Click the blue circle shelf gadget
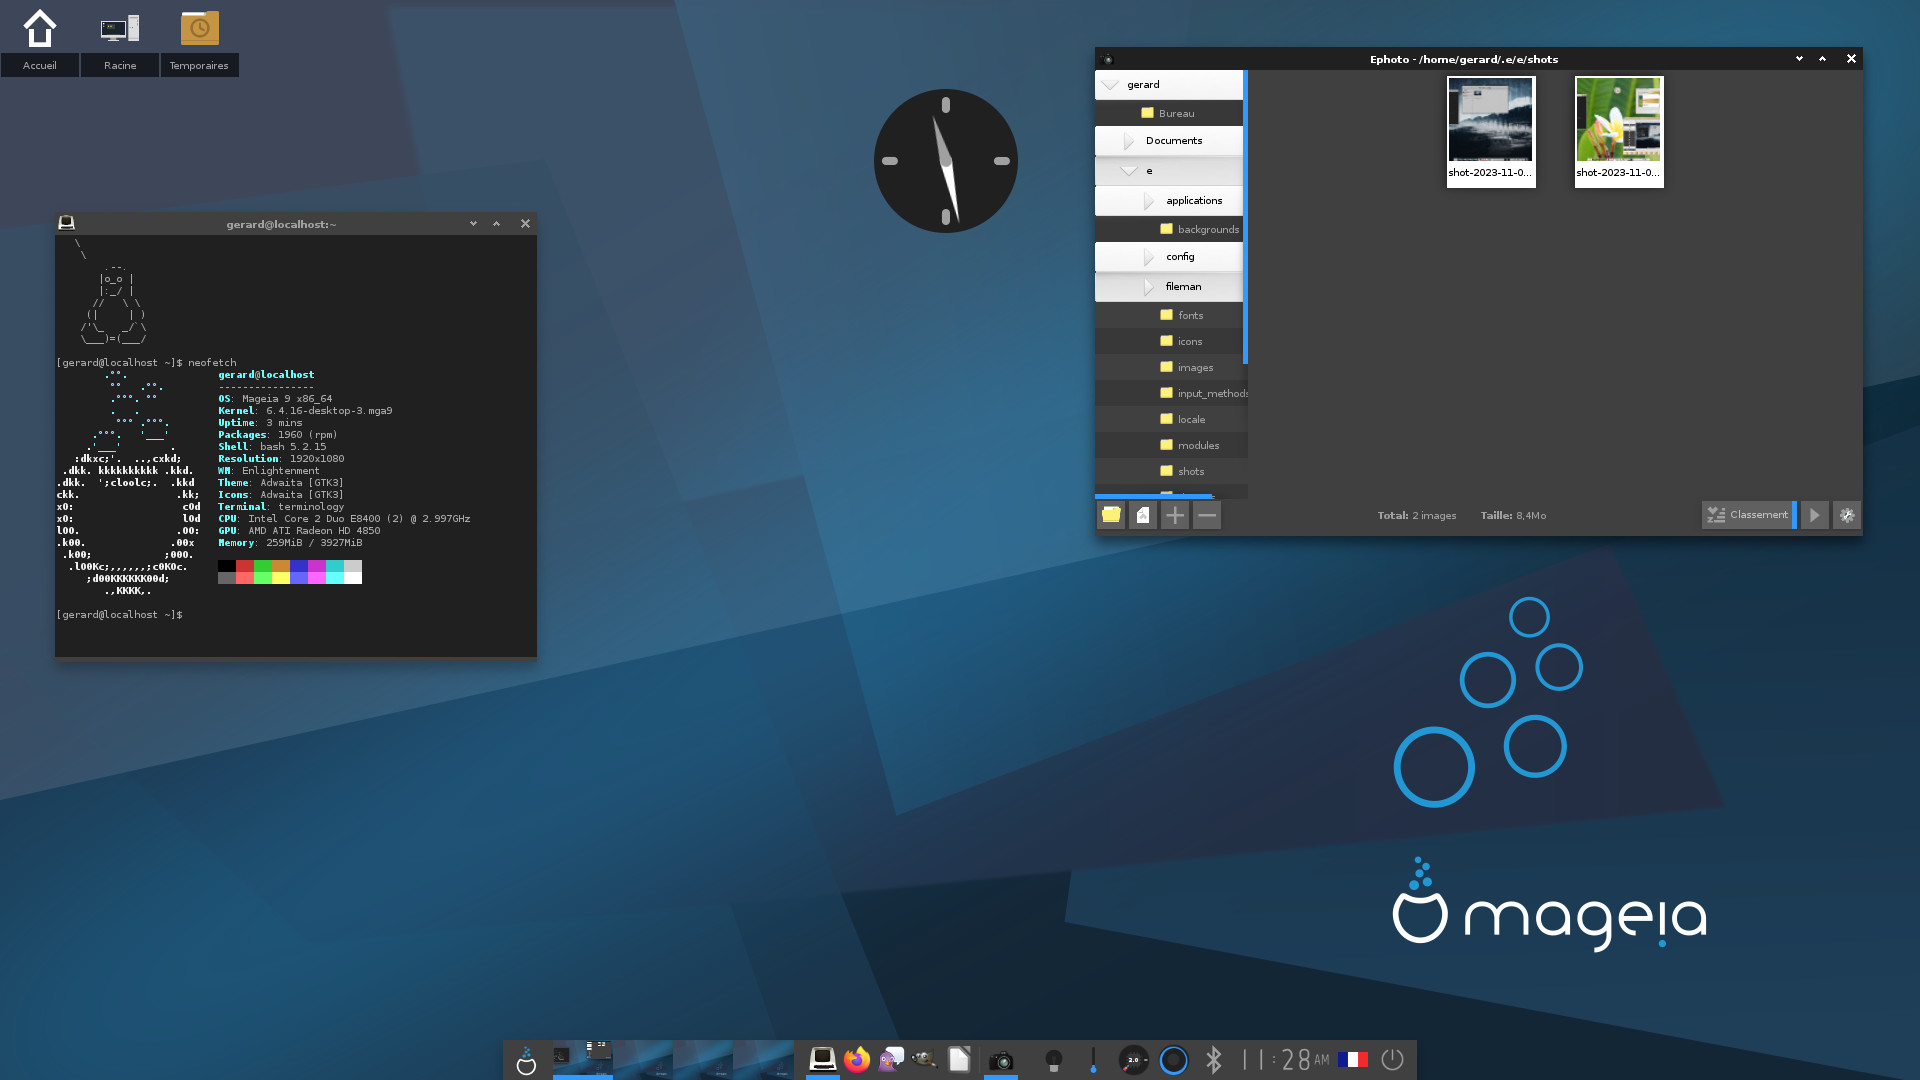 1174,1060
